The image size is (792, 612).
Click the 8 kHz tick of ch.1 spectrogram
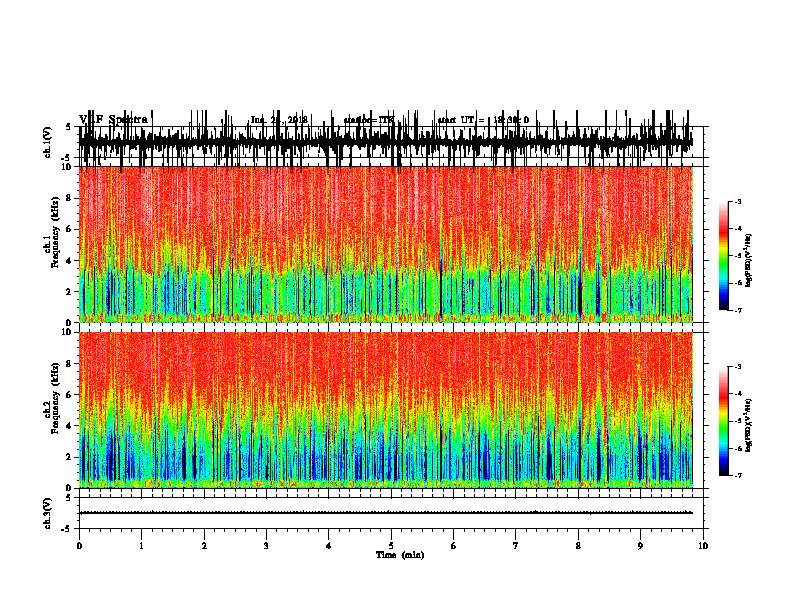pos(70,198)
